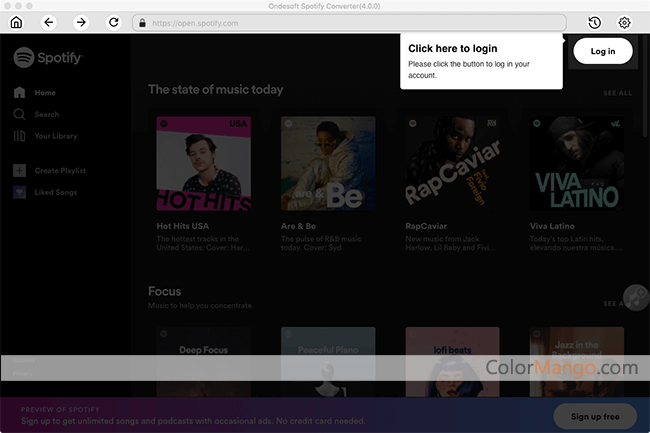Click See All for state of music
This screenshot has width=650, height=433.
(617, 93)
